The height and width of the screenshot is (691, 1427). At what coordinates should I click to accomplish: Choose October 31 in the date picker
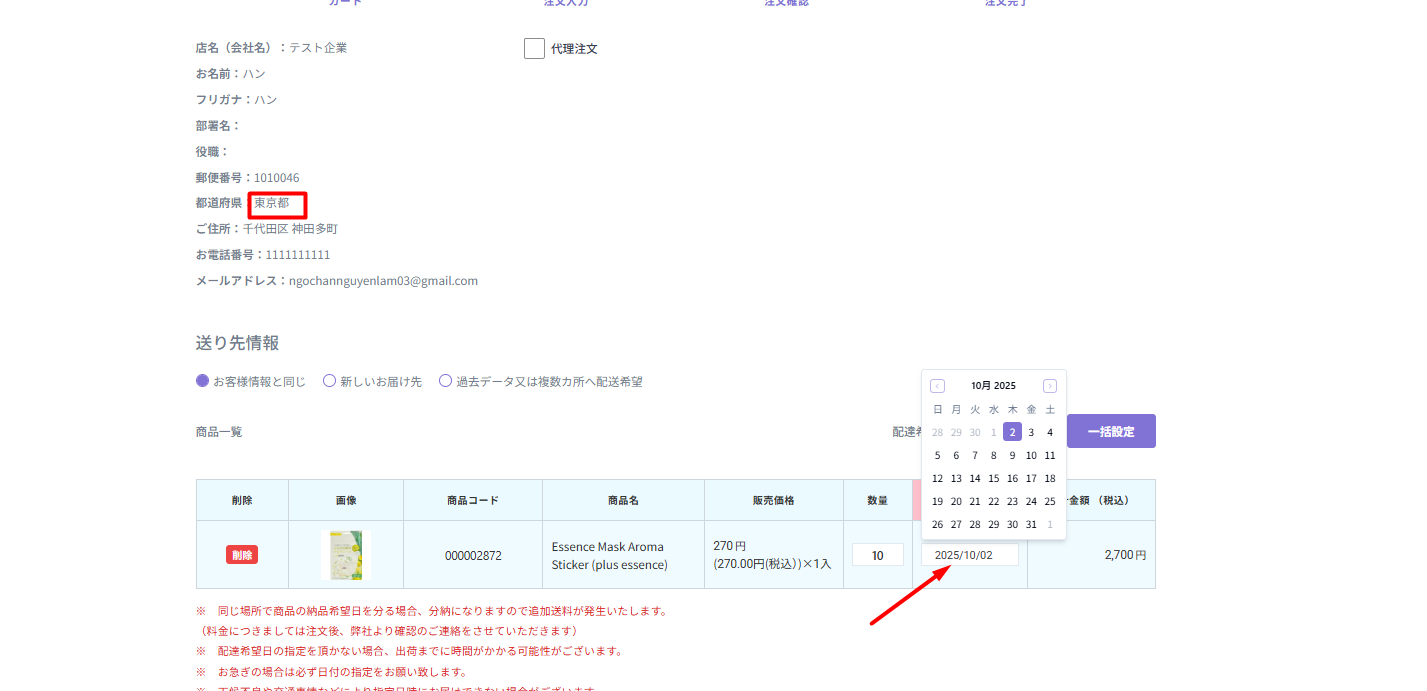click(x=1031, y=525)
